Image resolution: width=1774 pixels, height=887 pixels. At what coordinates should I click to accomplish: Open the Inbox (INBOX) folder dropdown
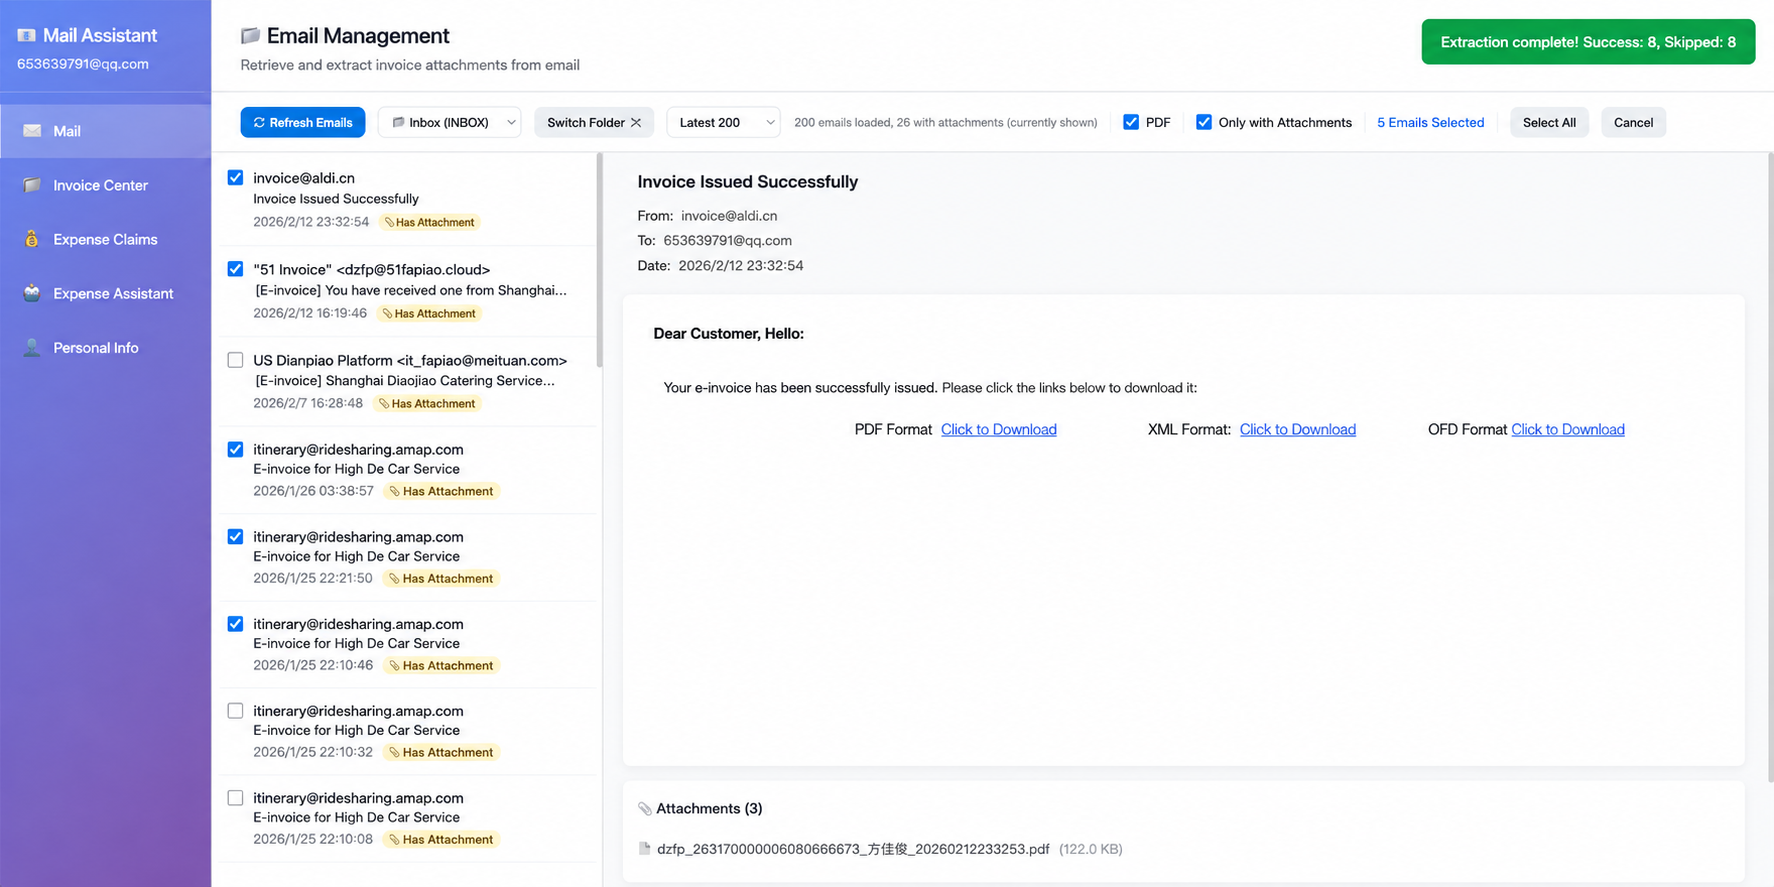(x=450, y=122)
